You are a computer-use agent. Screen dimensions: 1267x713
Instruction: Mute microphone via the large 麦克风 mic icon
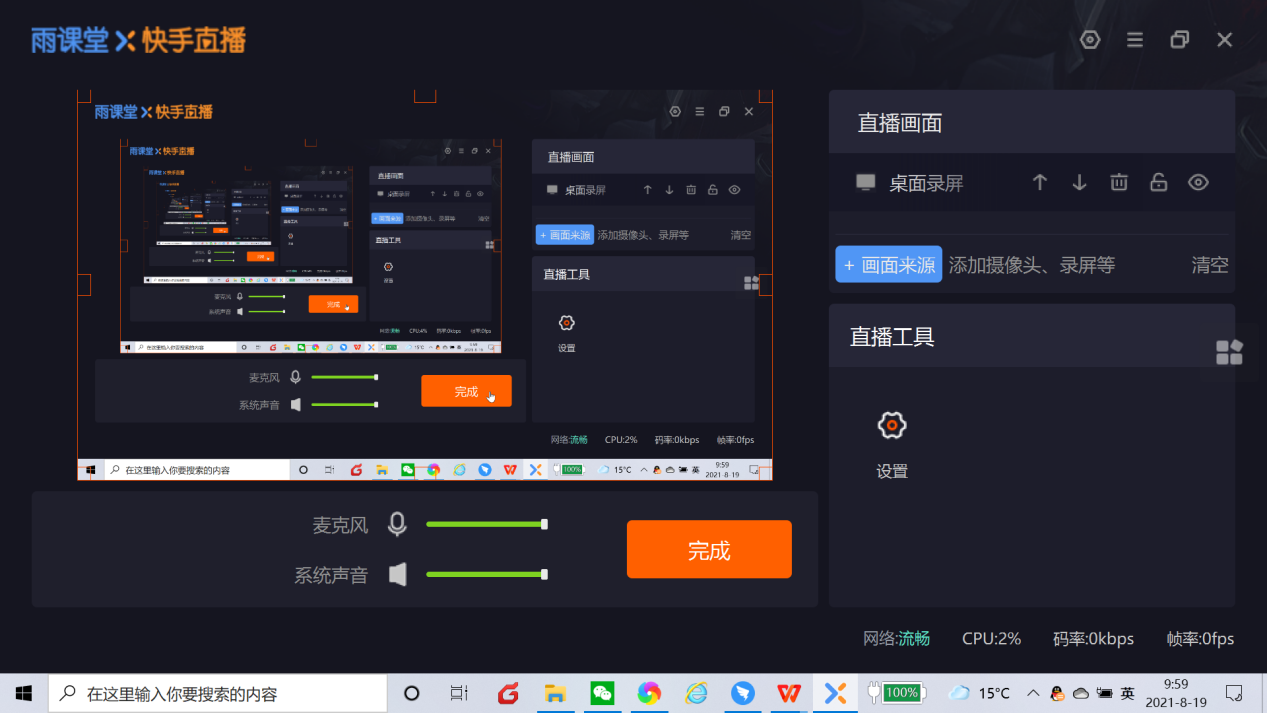(x=397, y=524)
